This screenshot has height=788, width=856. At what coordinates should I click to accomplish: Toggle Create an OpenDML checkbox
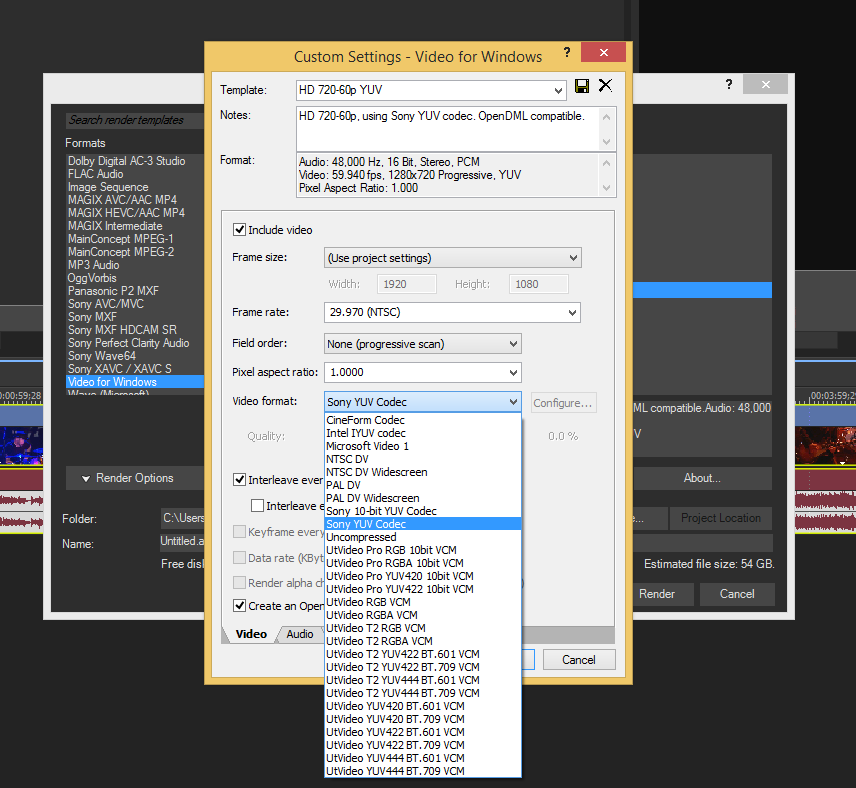pyautogui.click(x=239, y=606)
